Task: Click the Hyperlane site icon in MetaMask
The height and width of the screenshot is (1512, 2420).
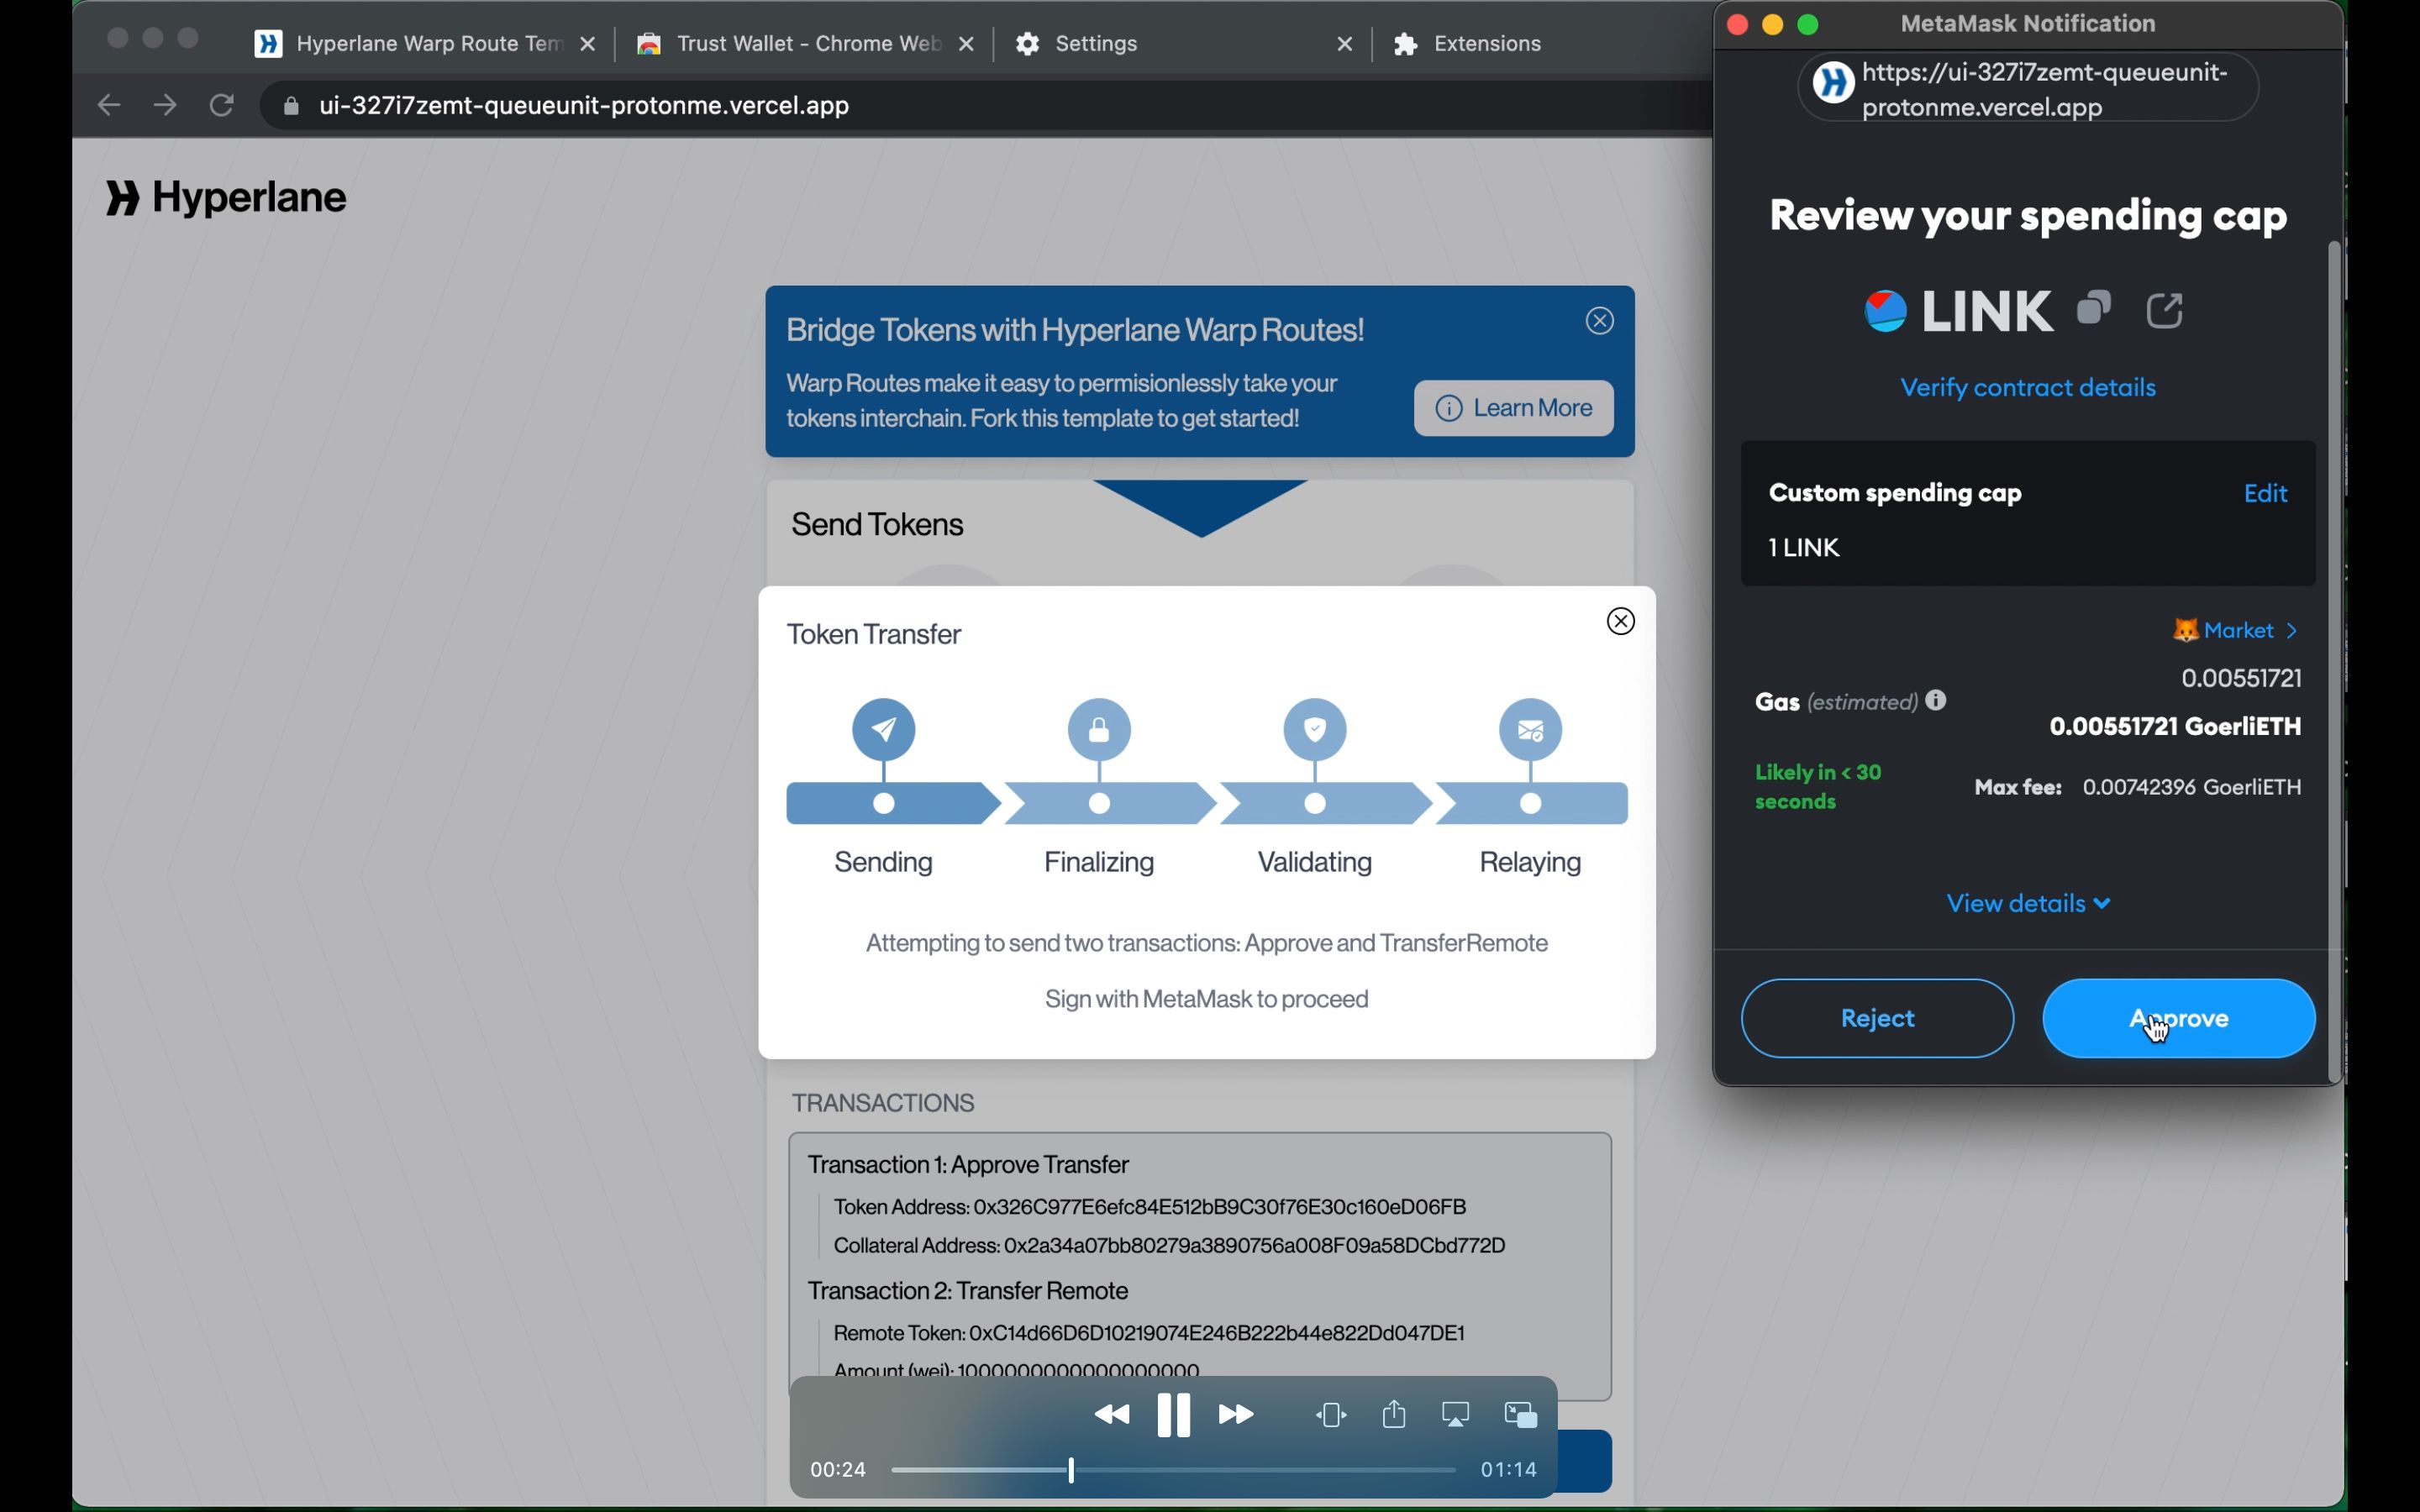Action: click(x=1834, y=83)
